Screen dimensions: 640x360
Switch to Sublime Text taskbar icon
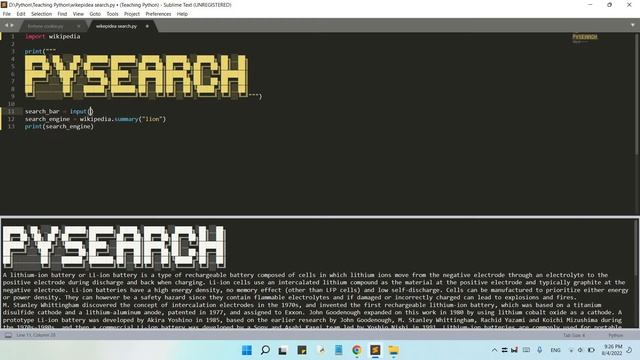(x=375, y=350)
